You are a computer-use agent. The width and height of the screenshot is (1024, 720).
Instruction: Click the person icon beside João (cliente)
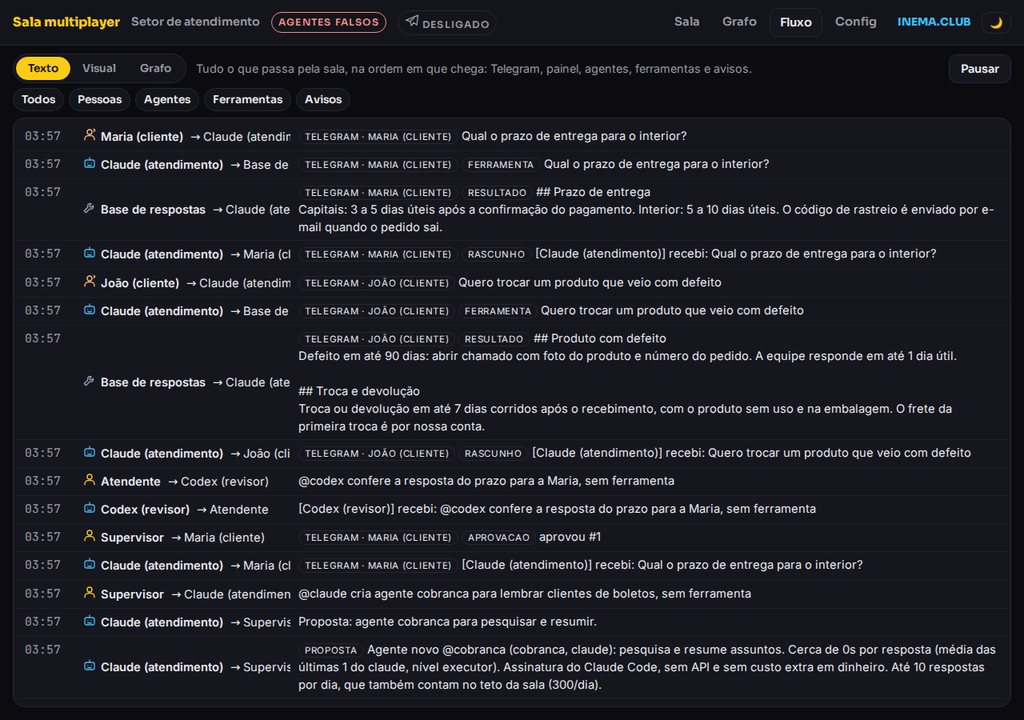(89, 282)
